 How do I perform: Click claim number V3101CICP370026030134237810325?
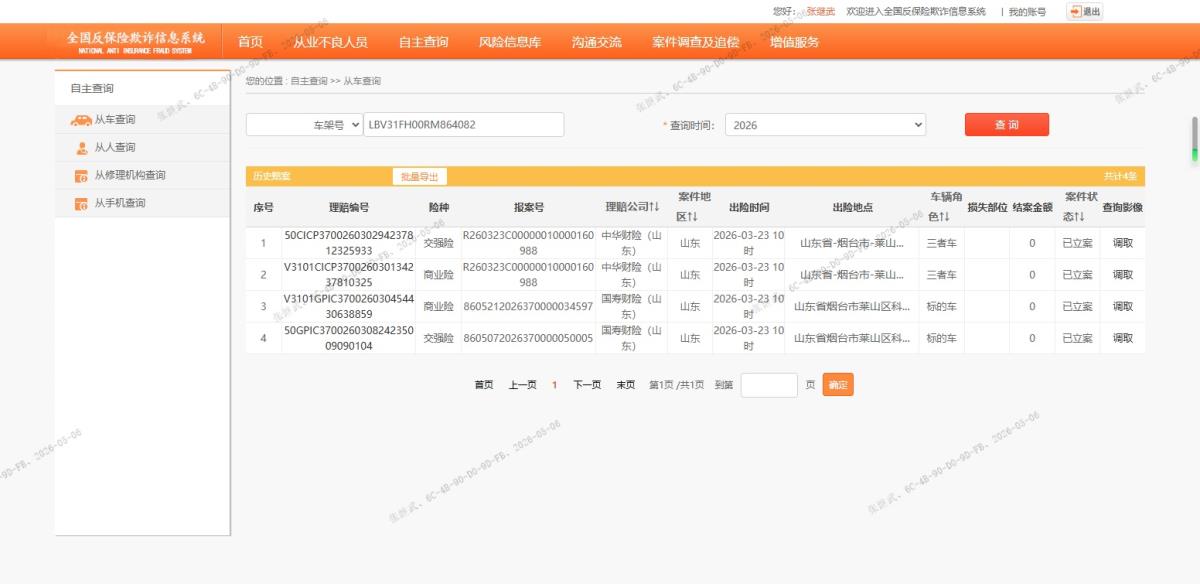point(349,275)
